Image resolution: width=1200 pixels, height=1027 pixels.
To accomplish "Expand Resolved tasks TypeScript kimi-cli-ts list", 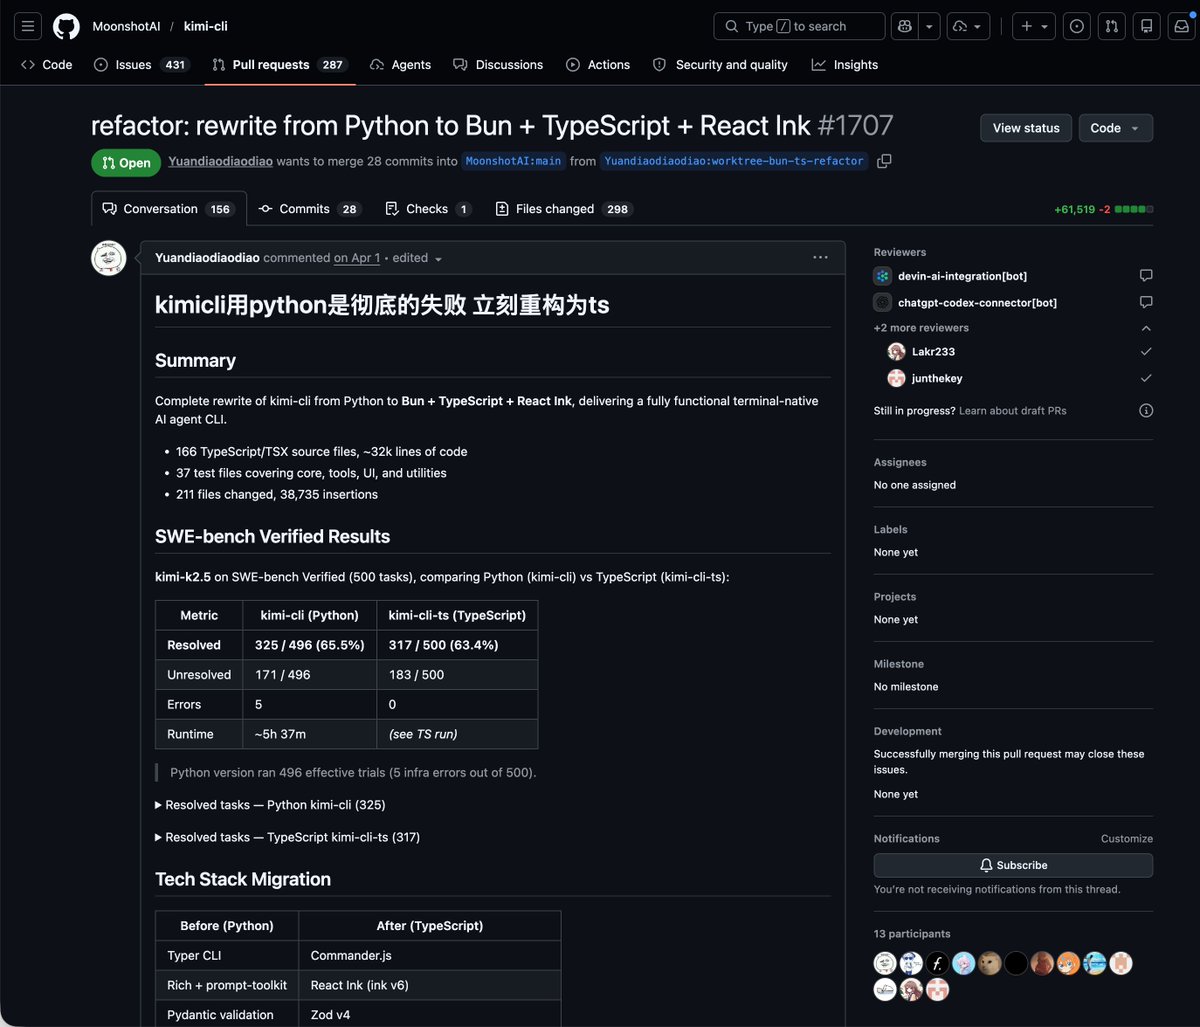I will tap(287, 837).
